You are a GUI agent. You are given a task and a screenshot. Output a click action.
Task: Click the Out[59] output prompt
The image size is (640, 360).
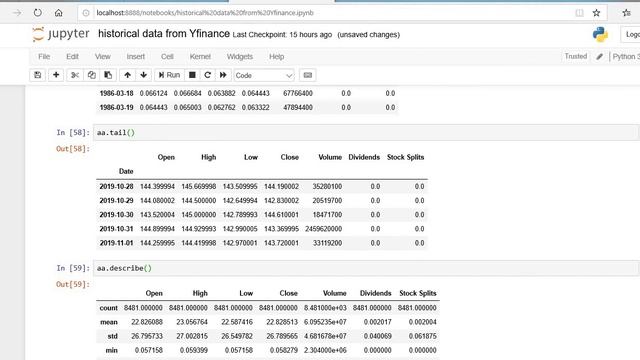(x=73, y=284)
